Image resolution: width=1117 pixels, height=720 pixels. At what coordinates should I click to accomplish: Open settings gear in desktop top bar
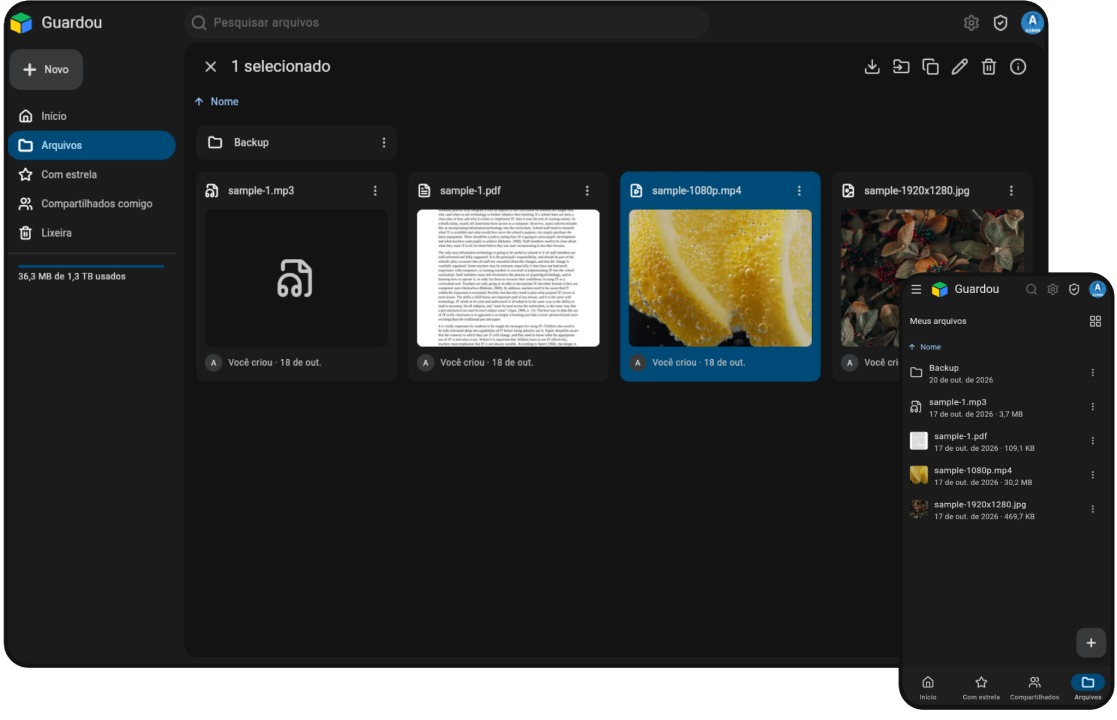point(971,23)
